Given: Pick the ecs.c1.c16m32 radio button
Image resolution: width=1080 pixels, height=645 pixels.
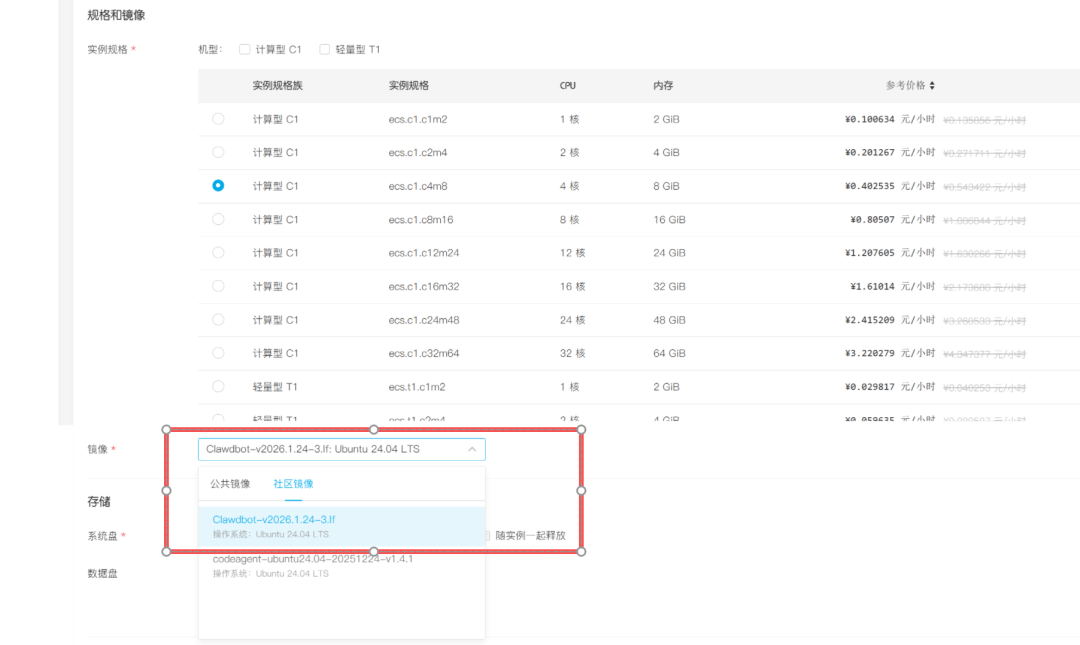Looking at the screenshot, I should (x=218, y=286).
